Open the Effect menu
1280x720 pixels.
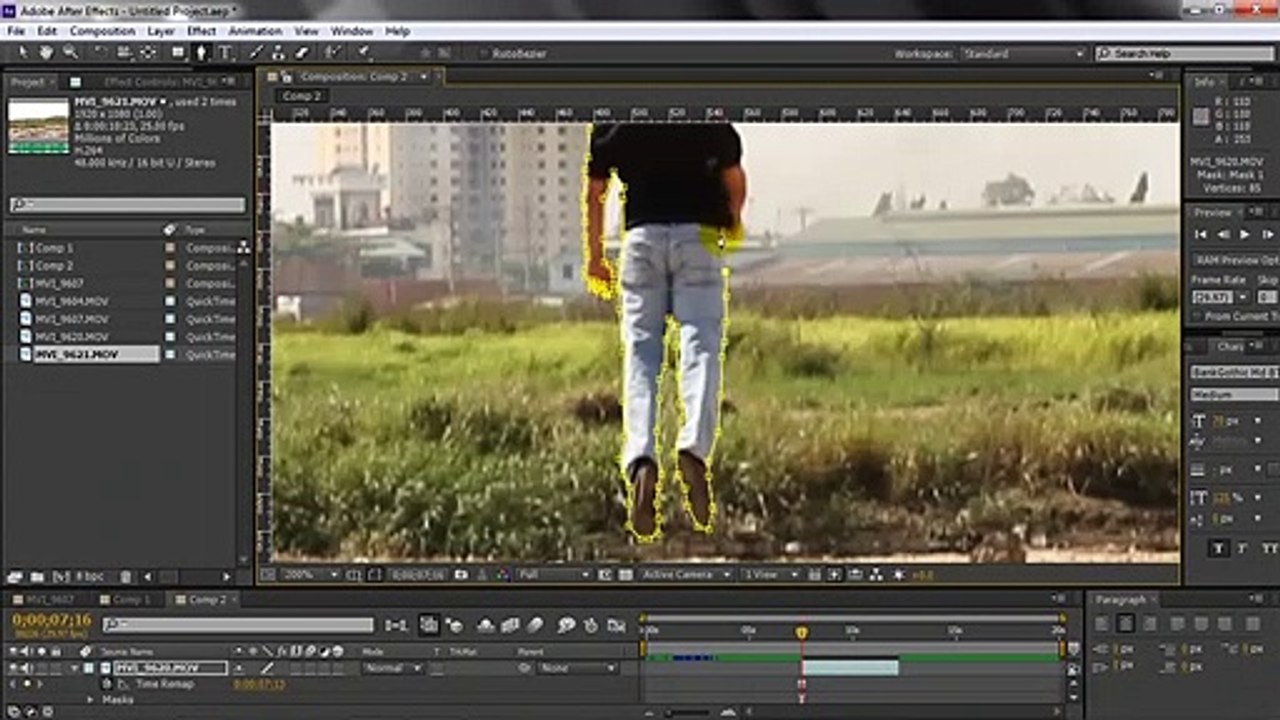[x=201, y=31]
